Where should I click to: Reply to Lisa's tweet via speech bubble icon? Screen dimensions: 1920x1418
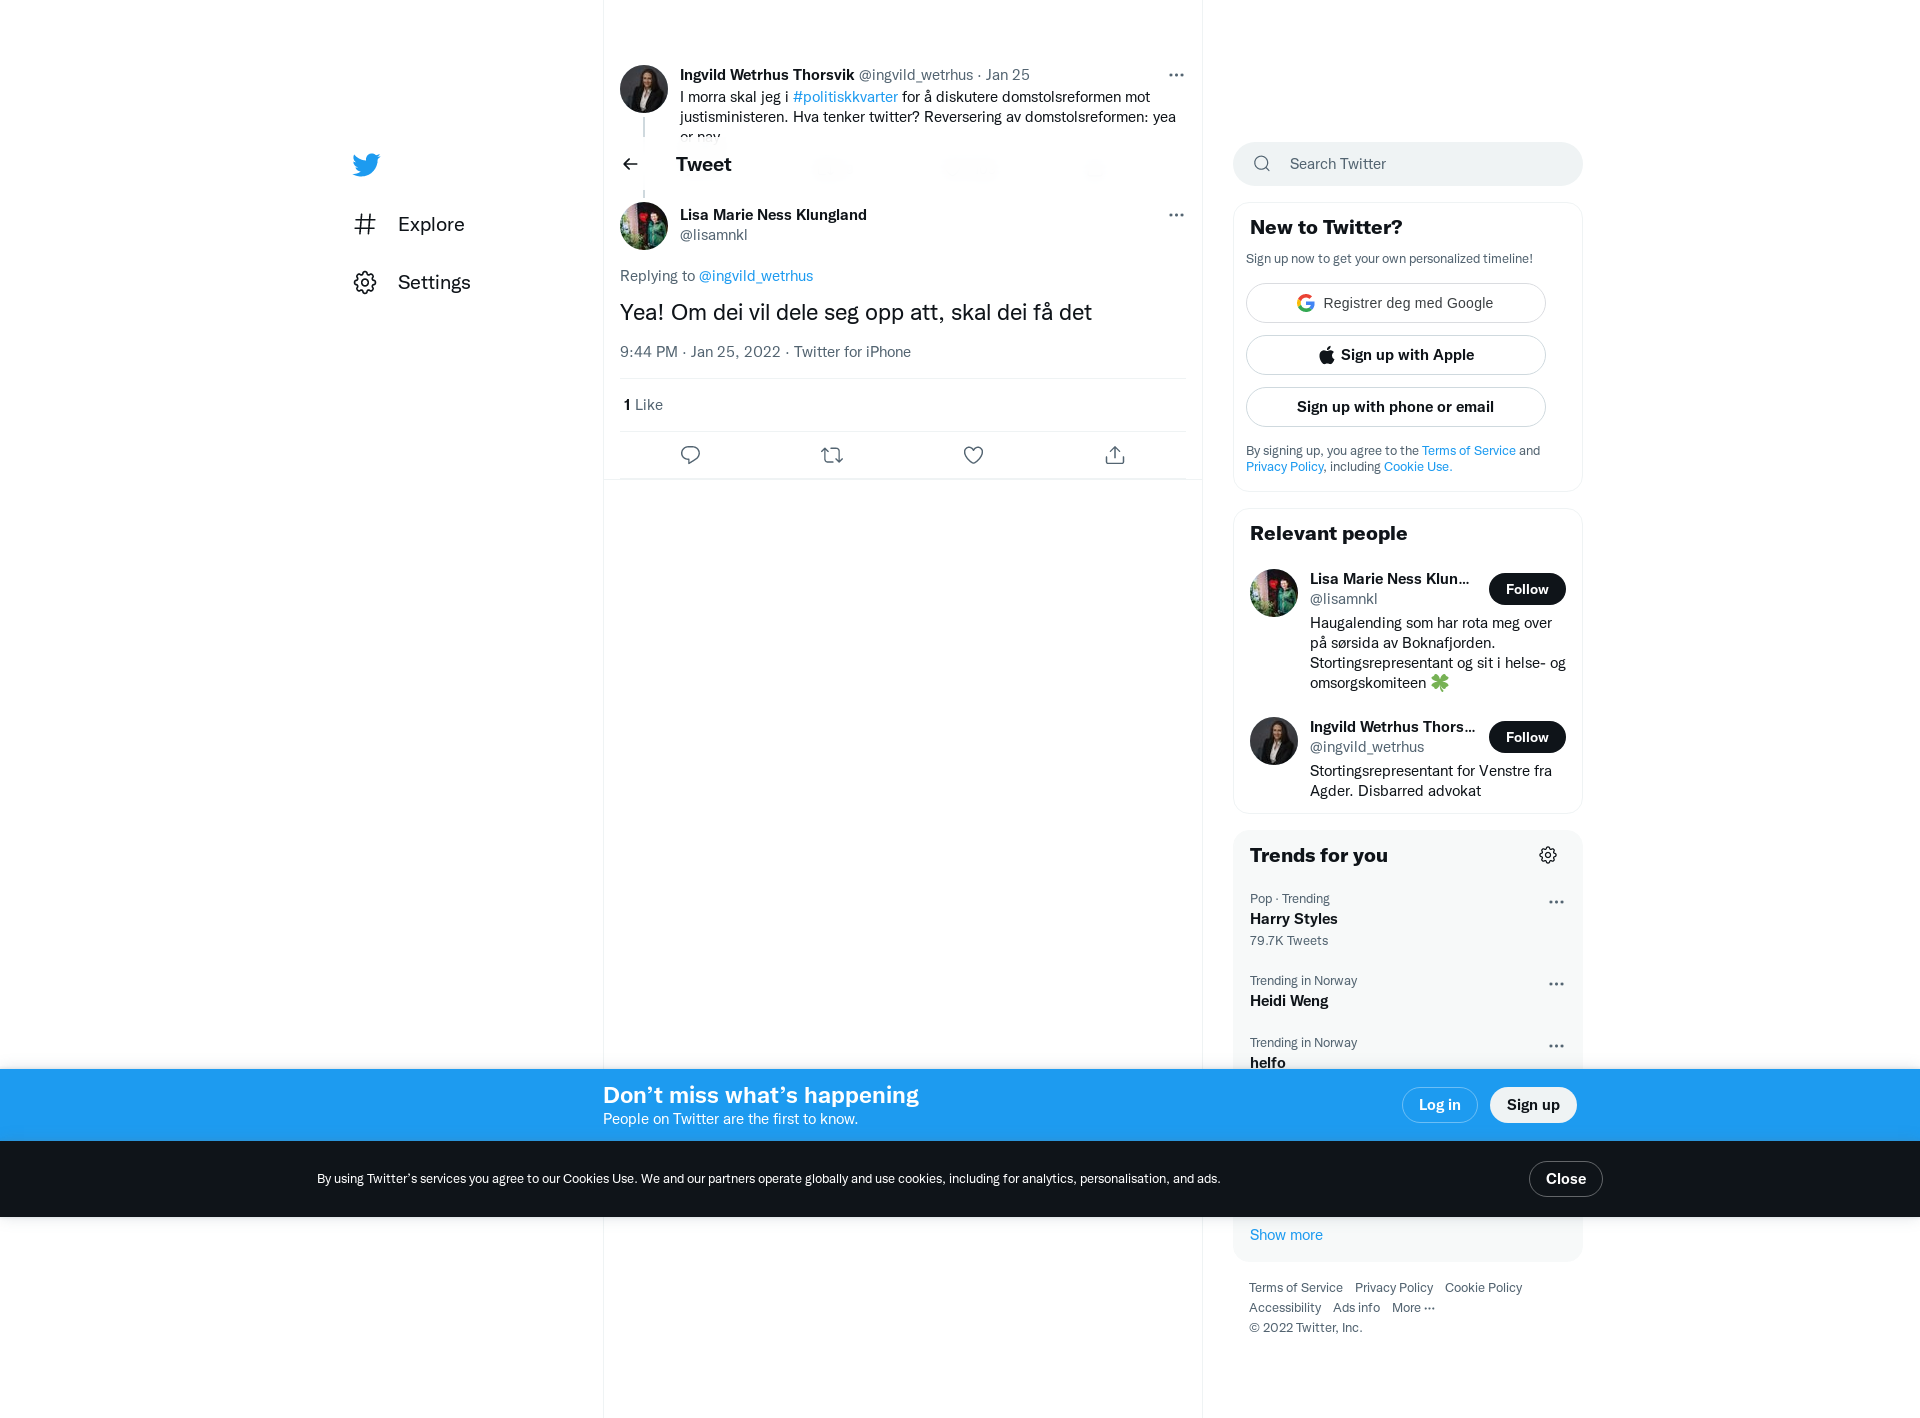[690, 455]
